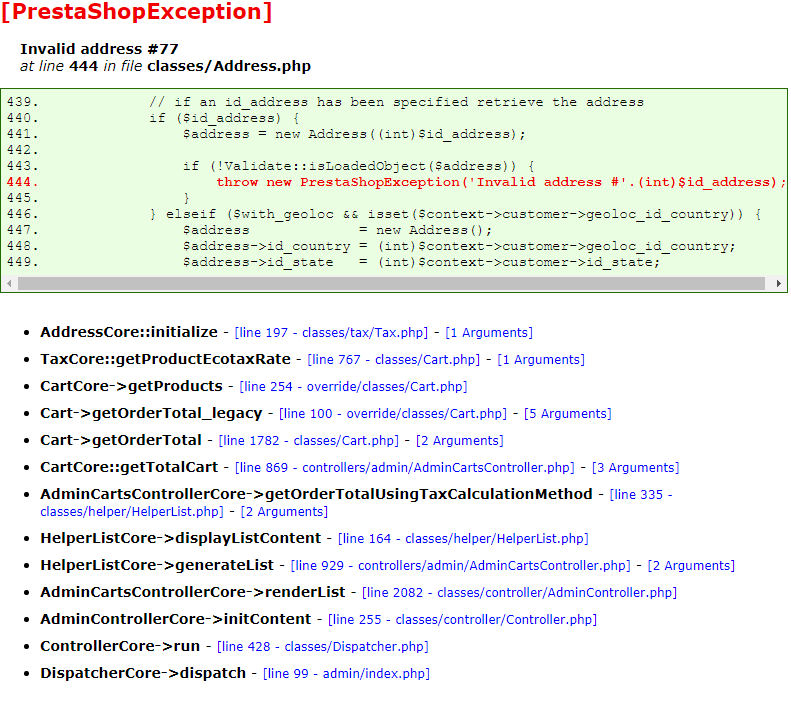Viewport: 791px width, 726px height.
Task: Open the 'line 929 - AdminCartsController.php' link
Action: pos(461,566)
